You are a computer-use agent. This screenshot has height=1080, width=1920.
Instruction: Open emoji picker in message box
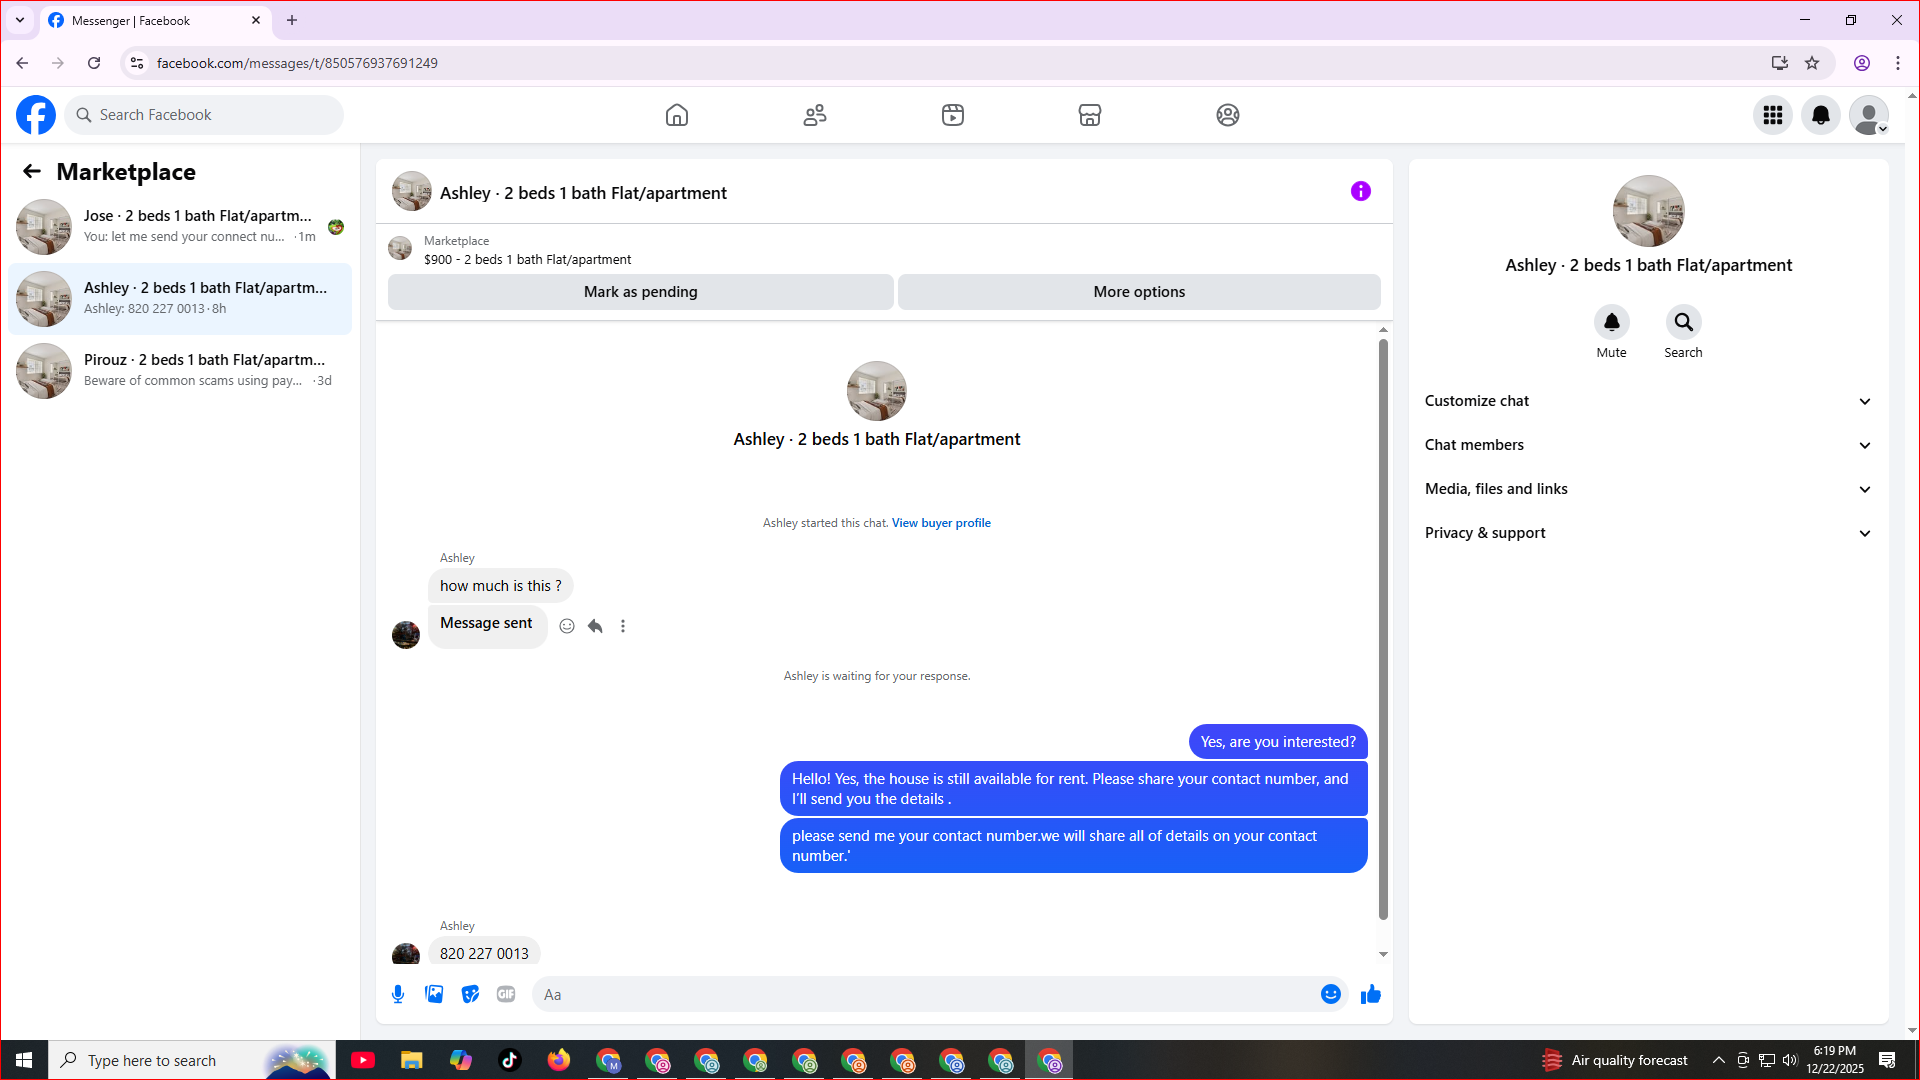[x=1330, y=994]
